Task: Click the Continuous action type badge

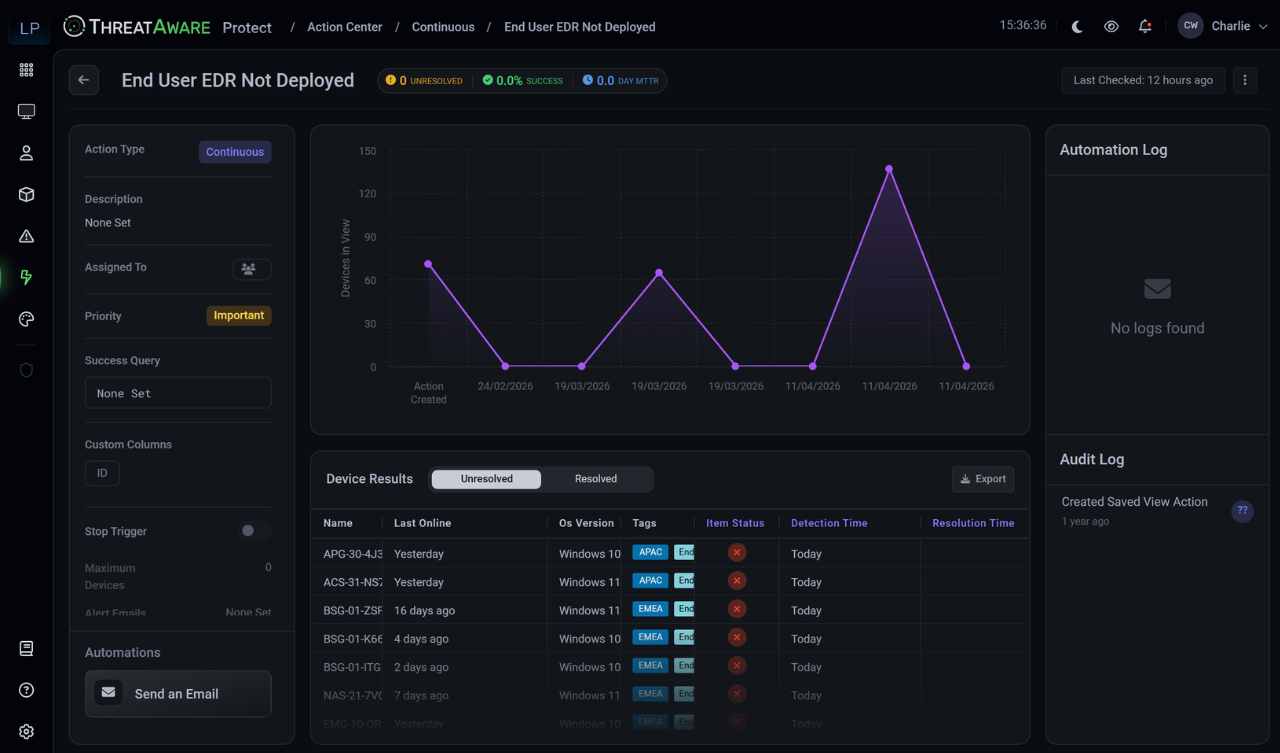Action: (235, 152)
